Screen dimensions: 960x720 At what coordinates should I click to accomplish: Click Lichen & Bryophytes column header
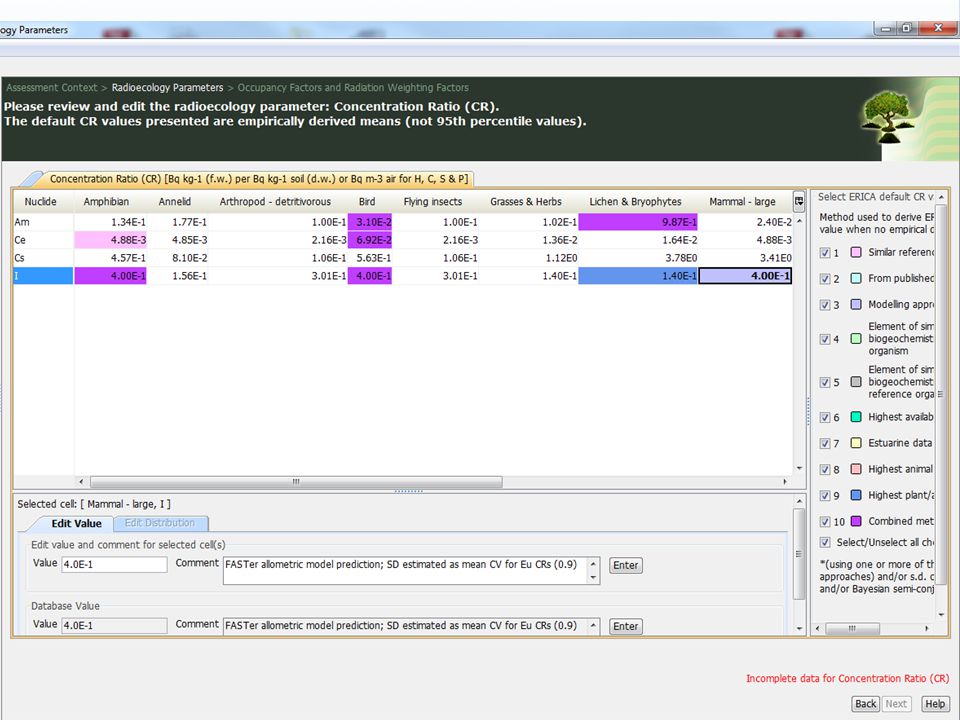coord(636,201)
